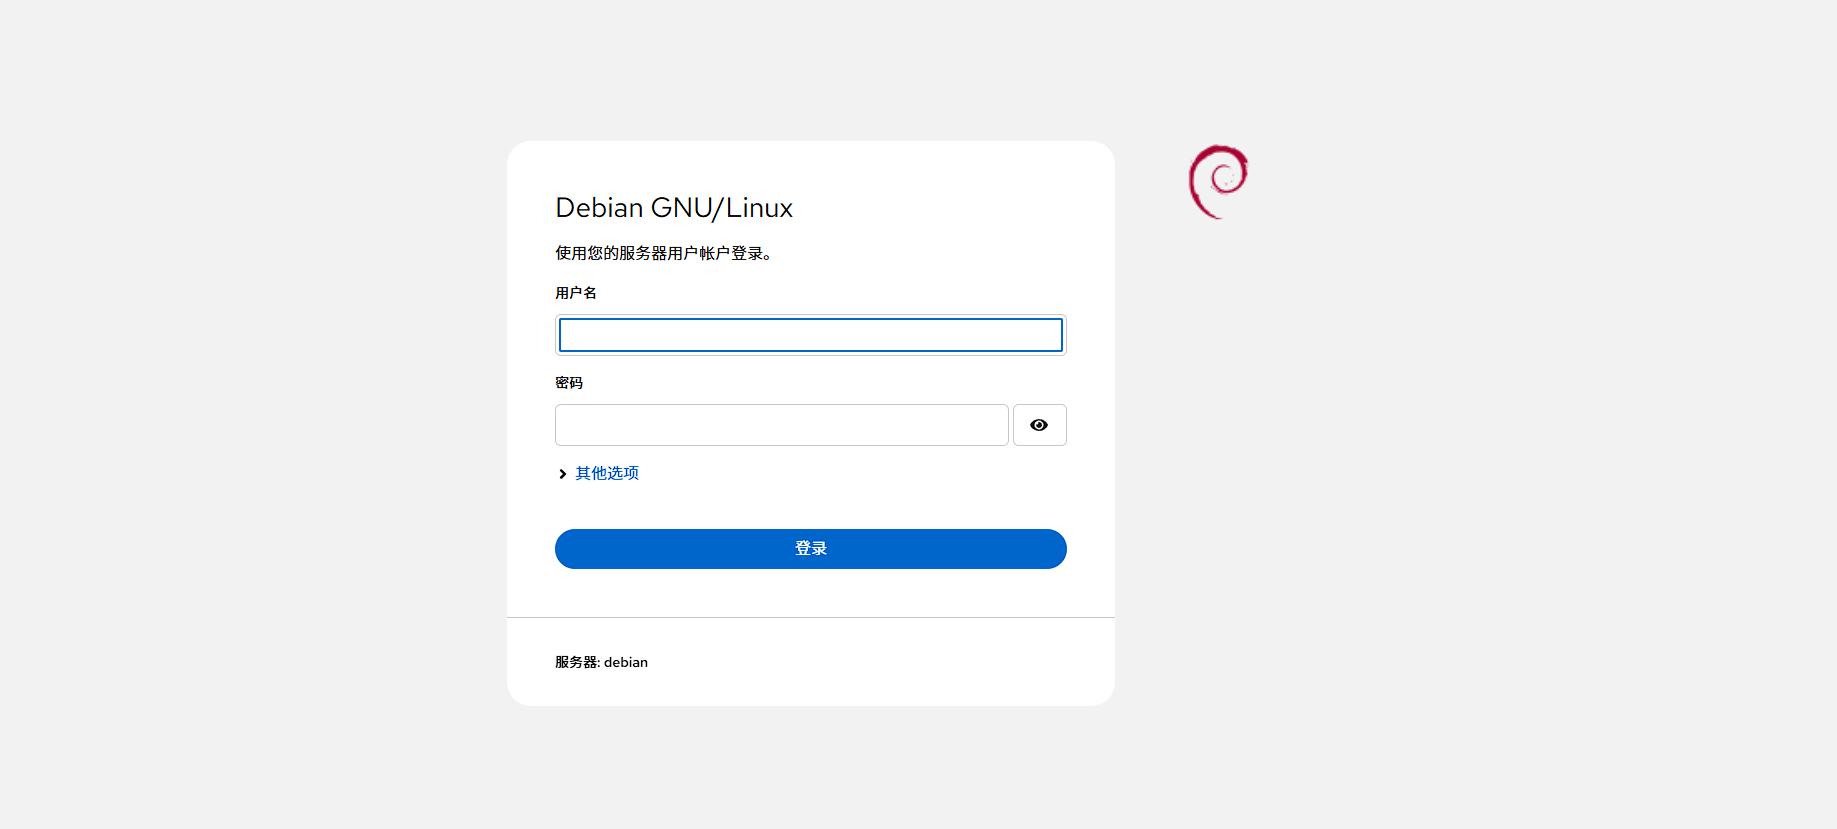Image resolution: width=1837 pixels, height=829 pixels.
Task: Click the 使用您的服务器用户帐户登录 instruction text
Action: point(663,253)
